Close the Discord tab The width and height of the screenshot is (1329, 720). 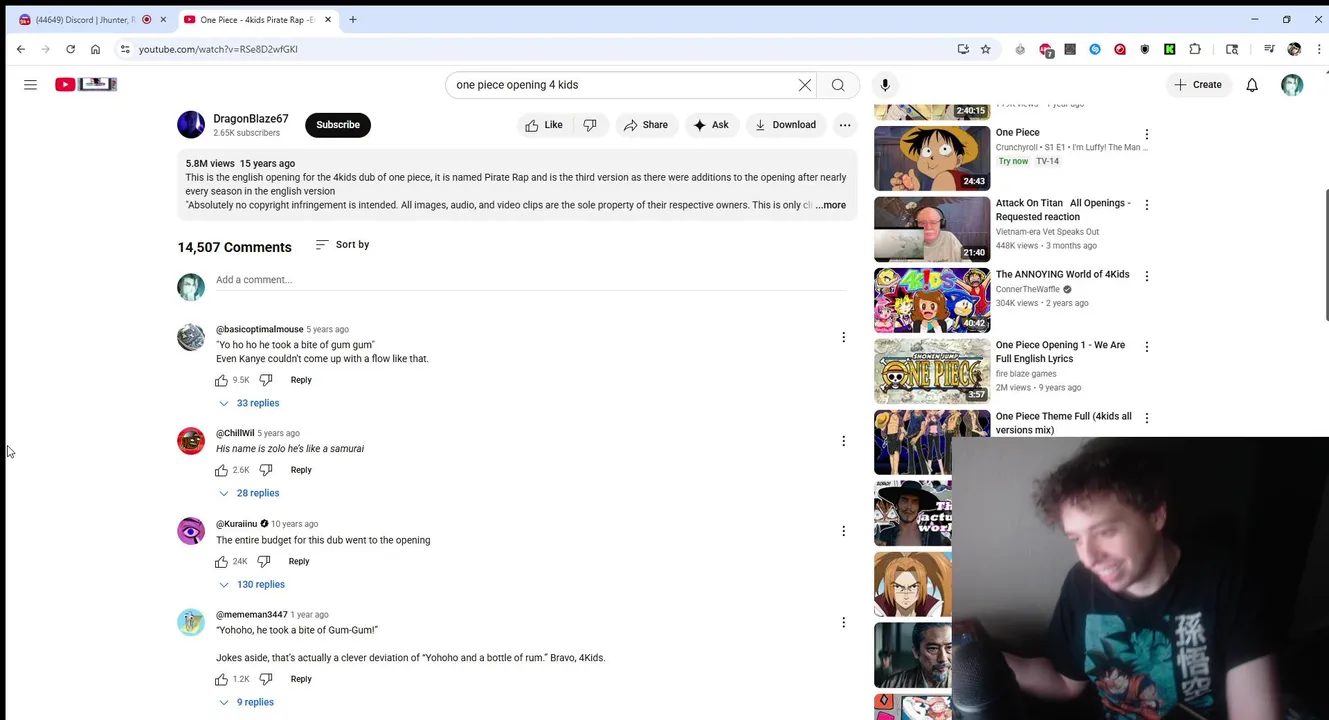click(163, 19)
